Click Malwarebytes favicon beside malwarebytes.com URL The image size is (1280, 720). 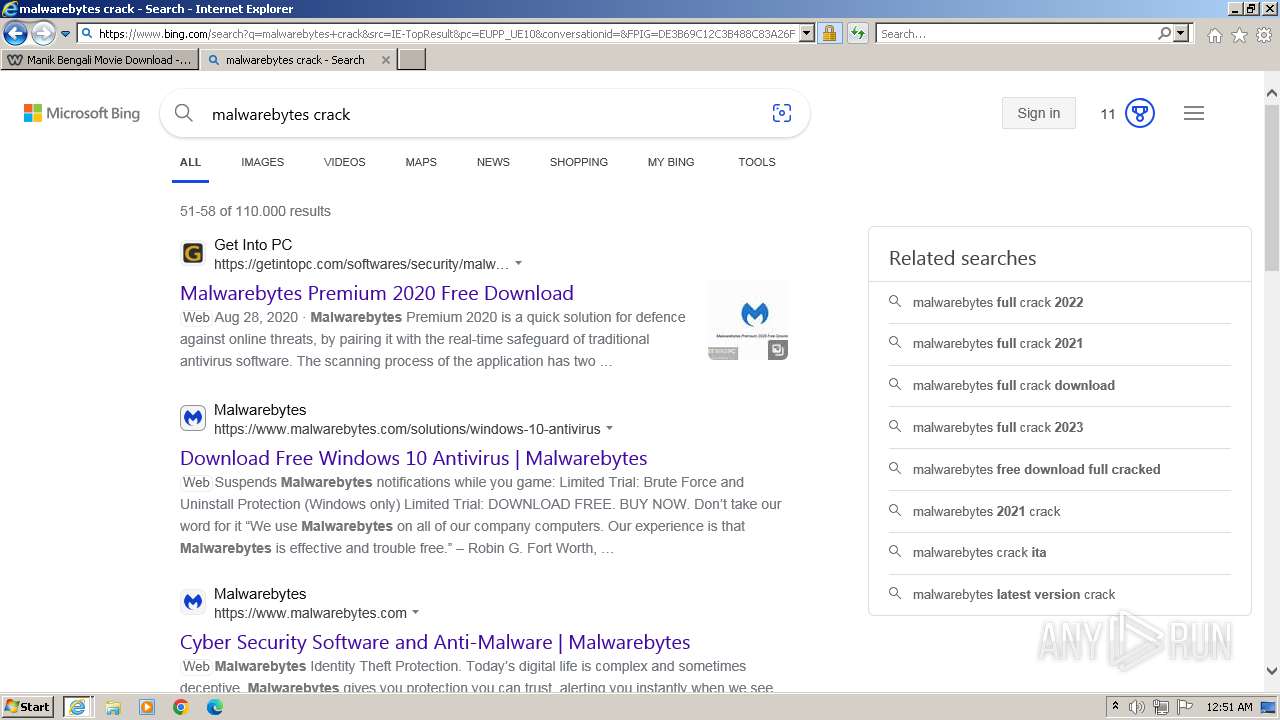[x=193, y=602]
